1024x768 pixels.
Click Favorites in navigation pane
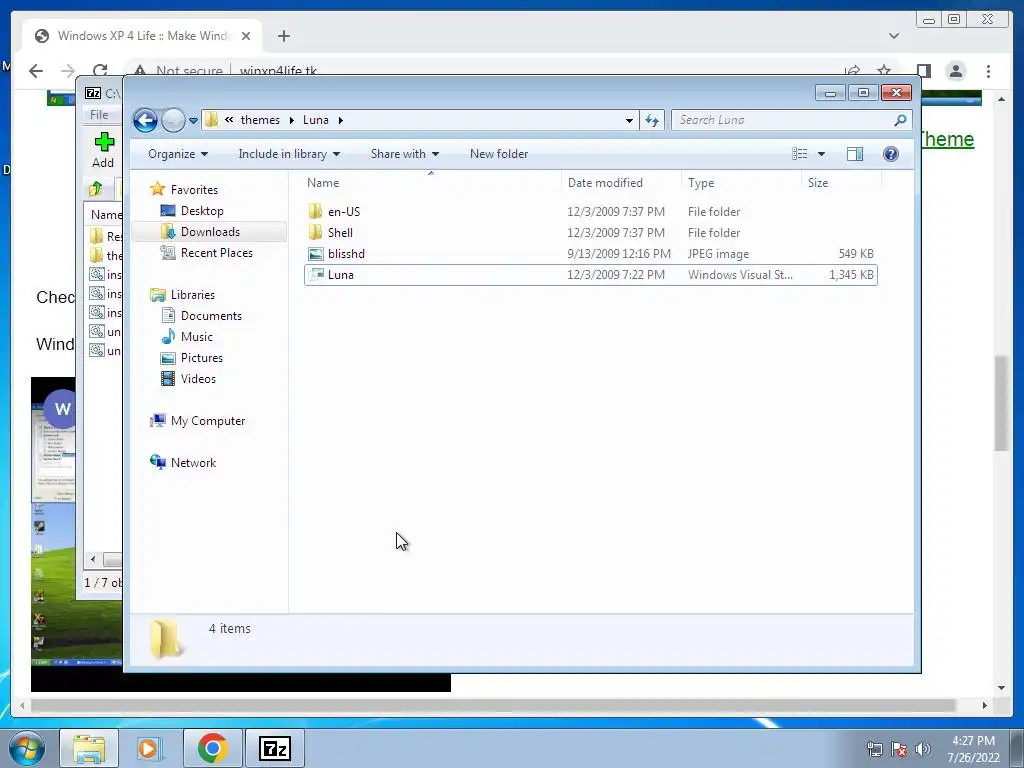pos(194,190)
